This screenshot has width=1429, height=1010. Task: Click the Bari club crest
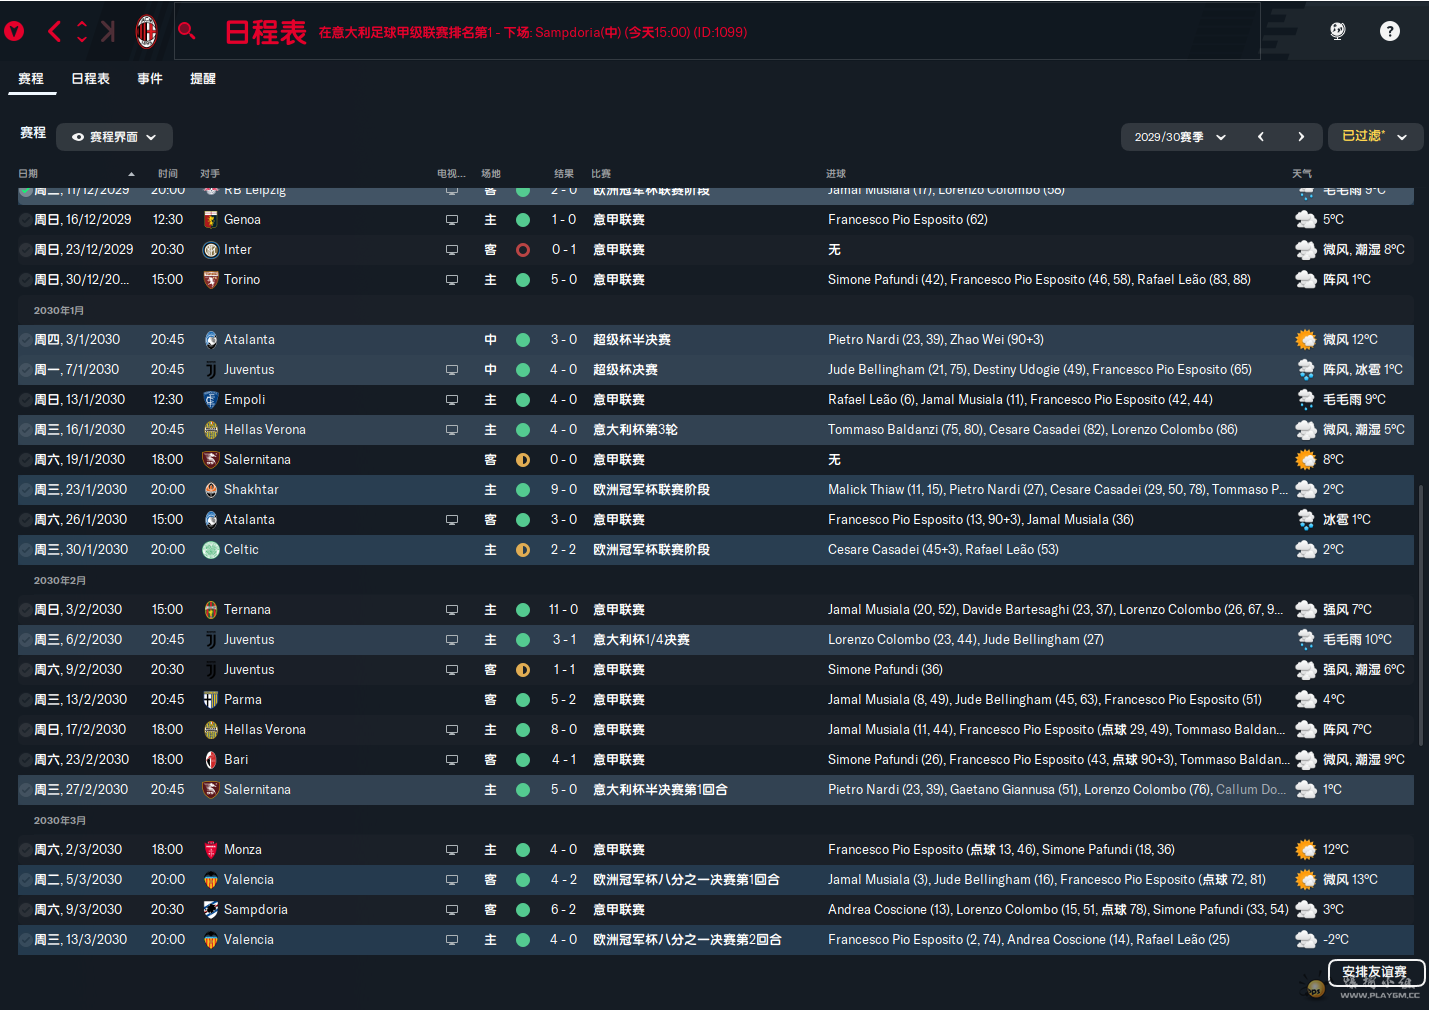tap(211, 760)
